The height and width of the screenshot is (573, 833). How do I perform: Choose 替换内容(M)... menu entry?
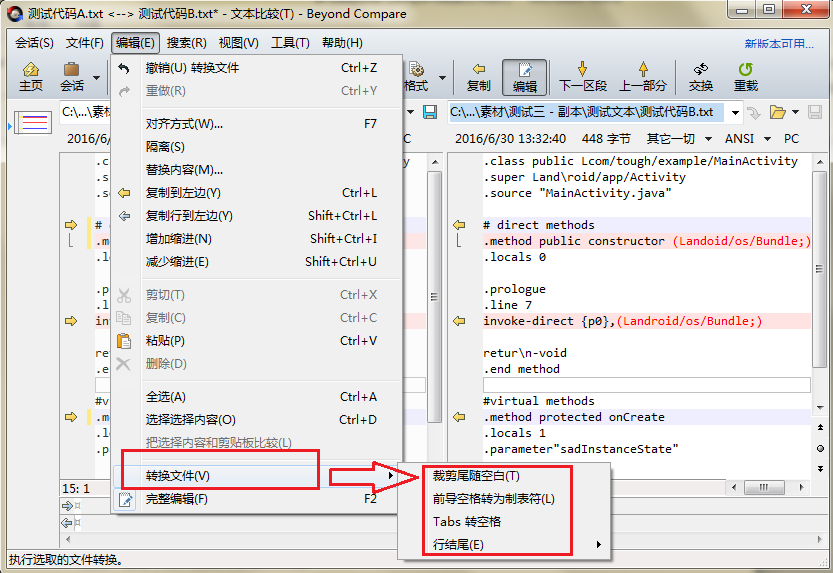pos(257,170)
